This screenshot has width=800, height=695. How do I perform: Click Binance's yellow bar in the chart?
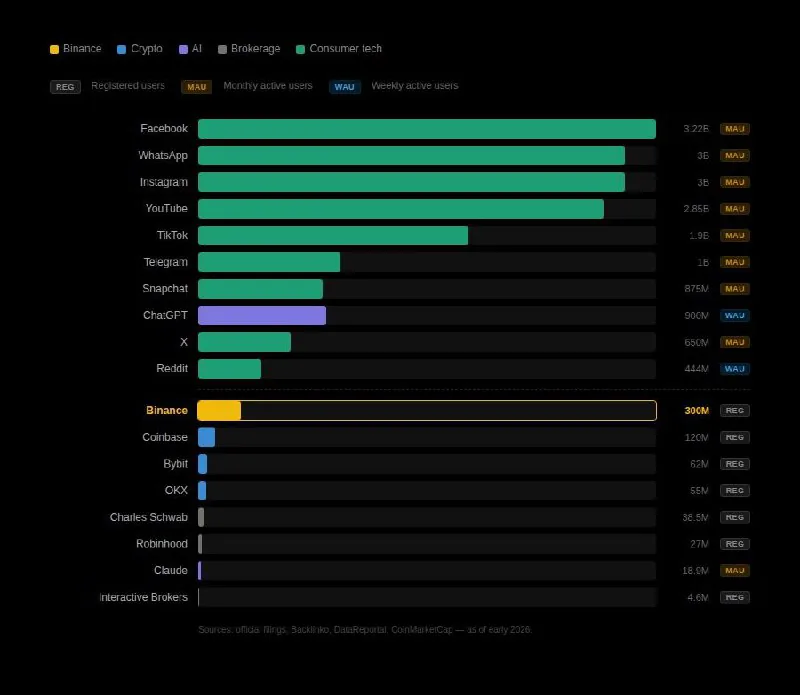point(220,410)
